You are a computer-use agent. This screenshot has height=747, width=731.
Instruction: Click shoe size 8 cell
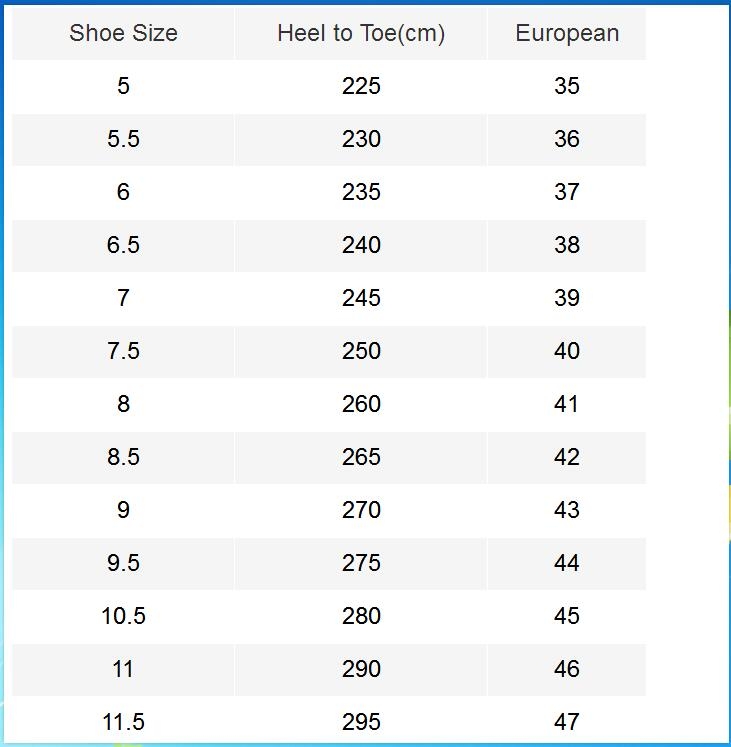tap(123, 404)
